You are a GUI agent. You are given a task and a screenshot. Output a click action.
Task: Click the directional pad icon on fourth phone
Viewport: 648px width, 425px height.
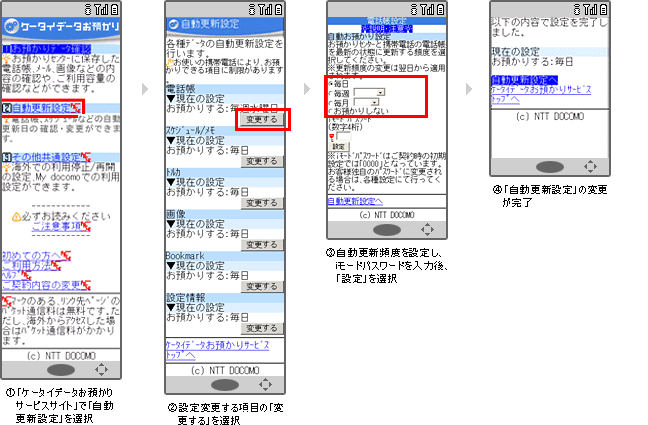pos(590,167)
